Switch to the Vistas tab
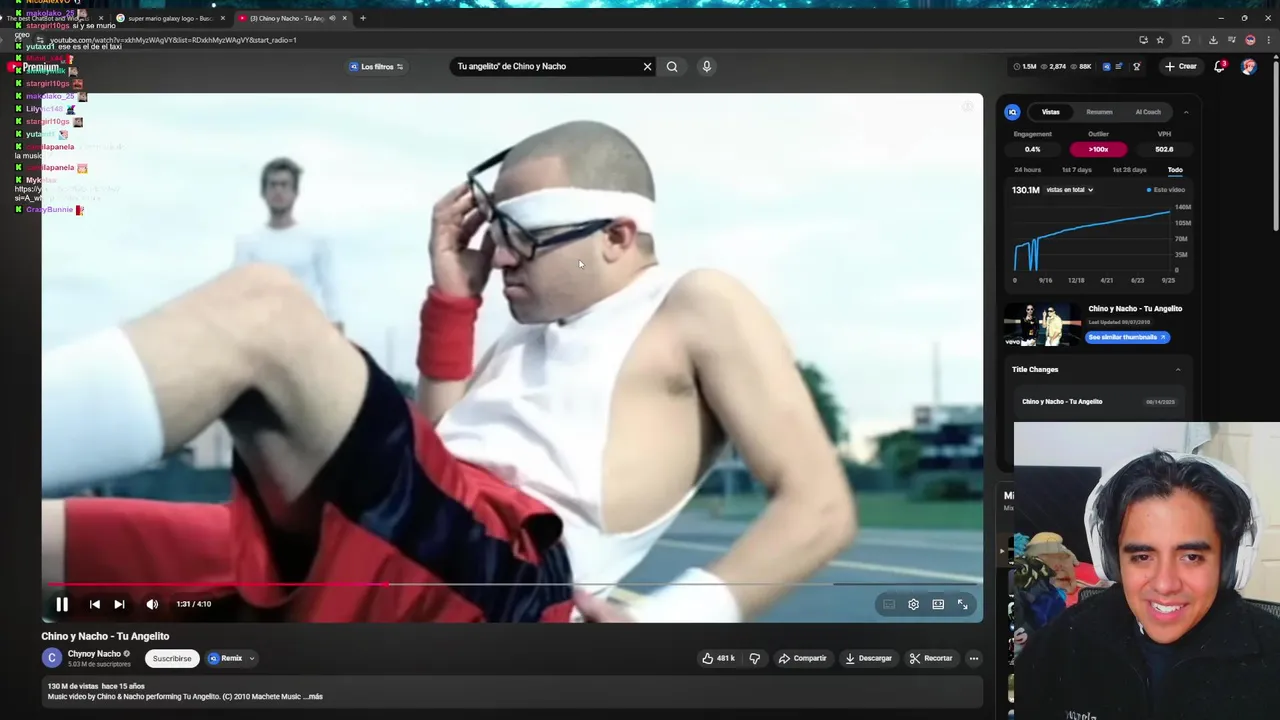 point(1050,112)
